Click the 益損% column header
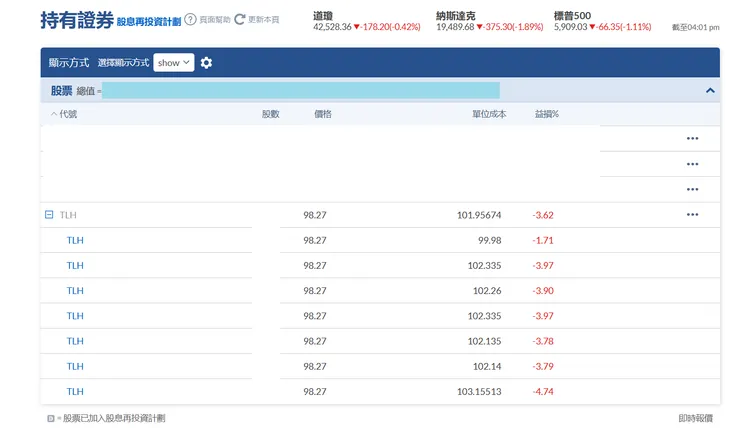 tap(547, 114)
